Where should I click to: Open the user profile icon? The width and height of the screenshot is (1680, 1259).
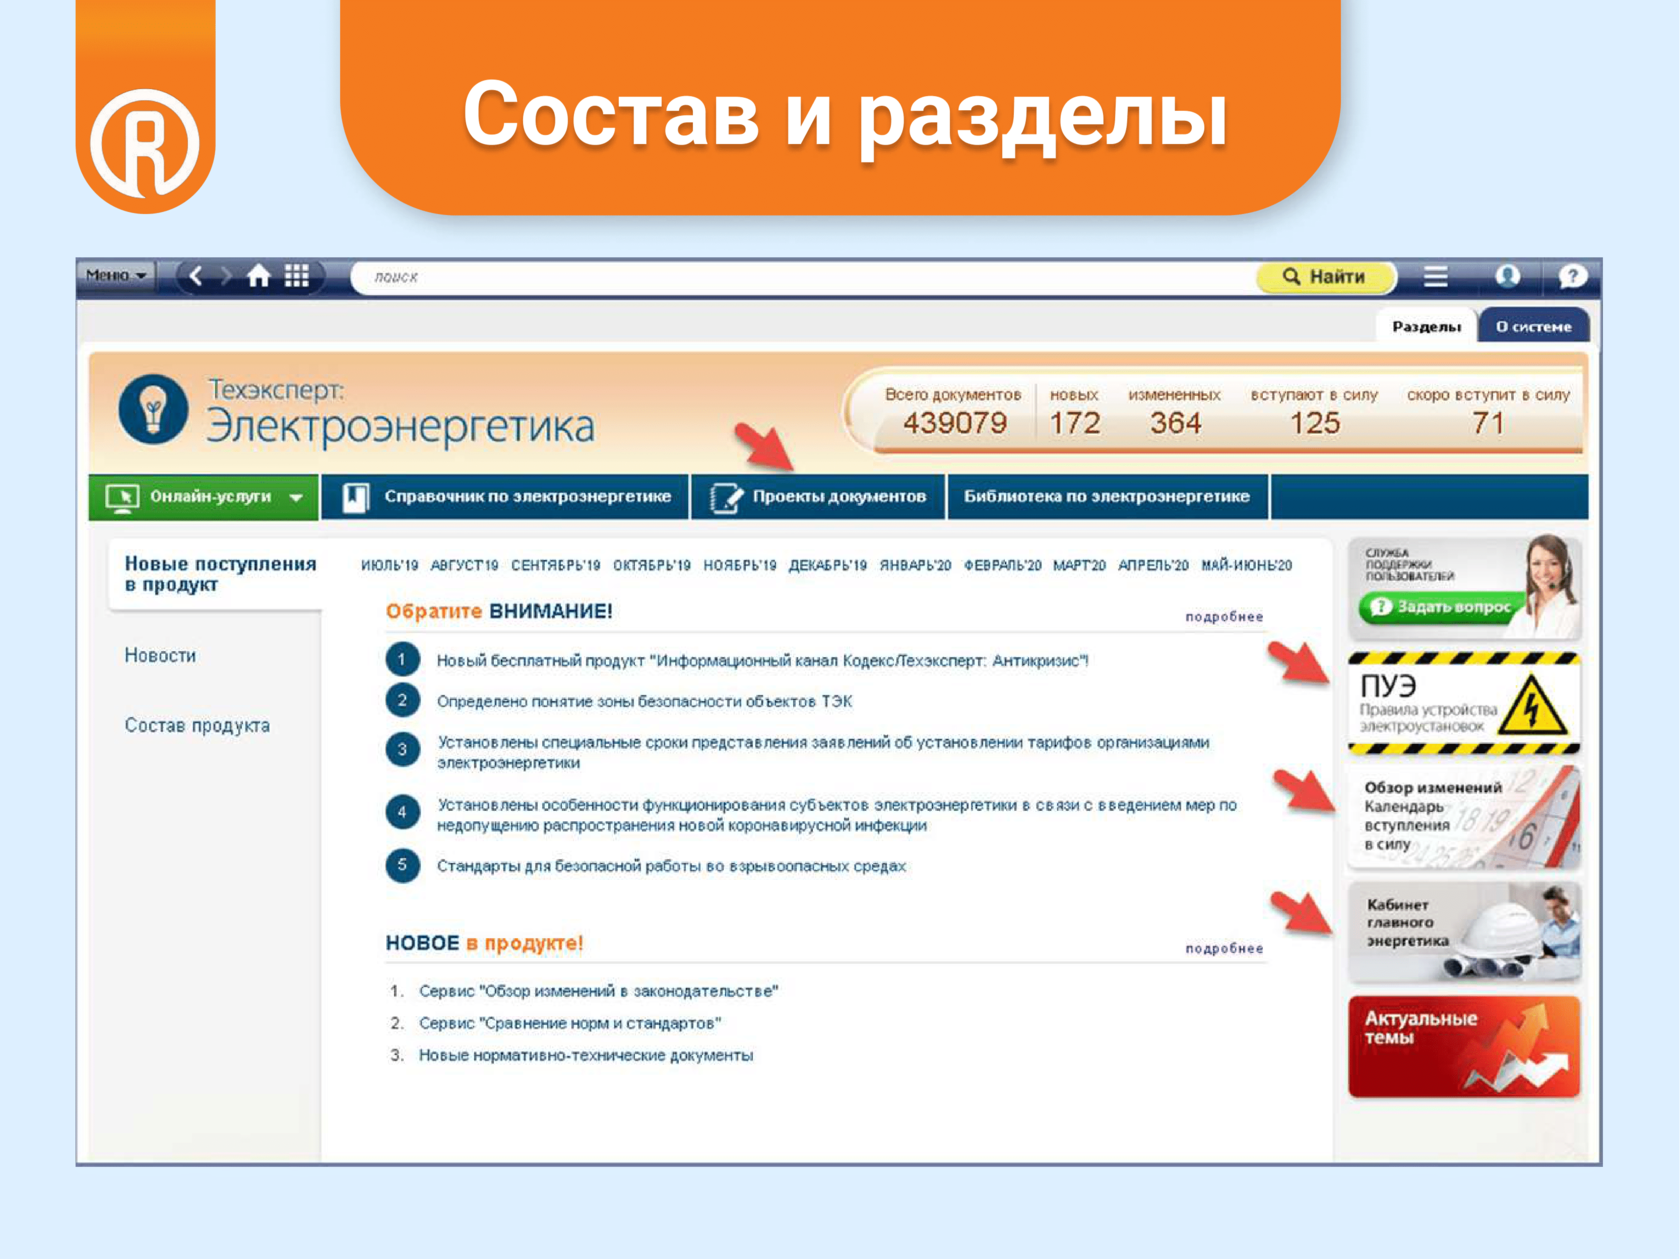pos(1507,277)
